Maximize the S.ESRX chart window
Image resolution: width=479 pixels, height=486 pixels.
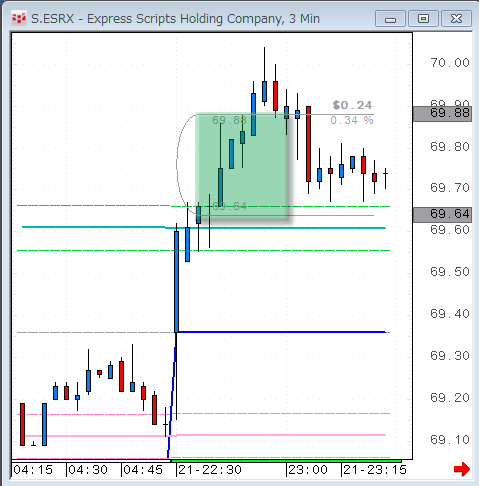(423, 19)
